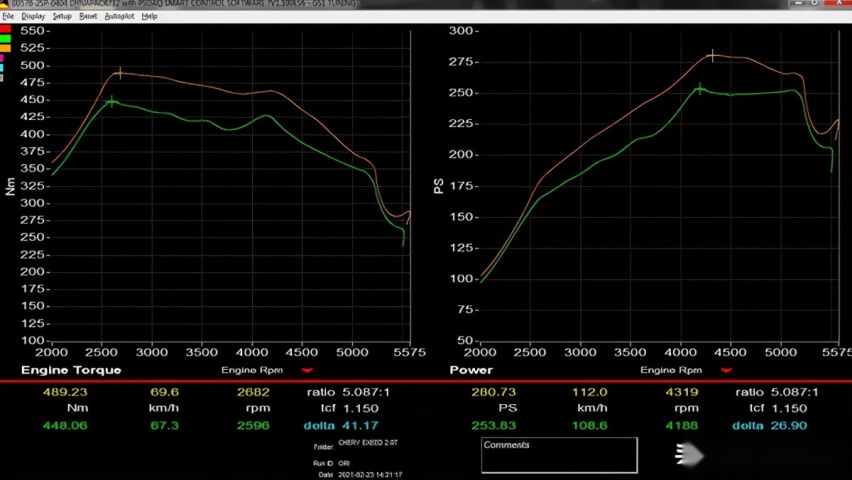The width and height of the screenshot is (852, 480).
Task: Select the orange run color swatch
Action: 5,48
